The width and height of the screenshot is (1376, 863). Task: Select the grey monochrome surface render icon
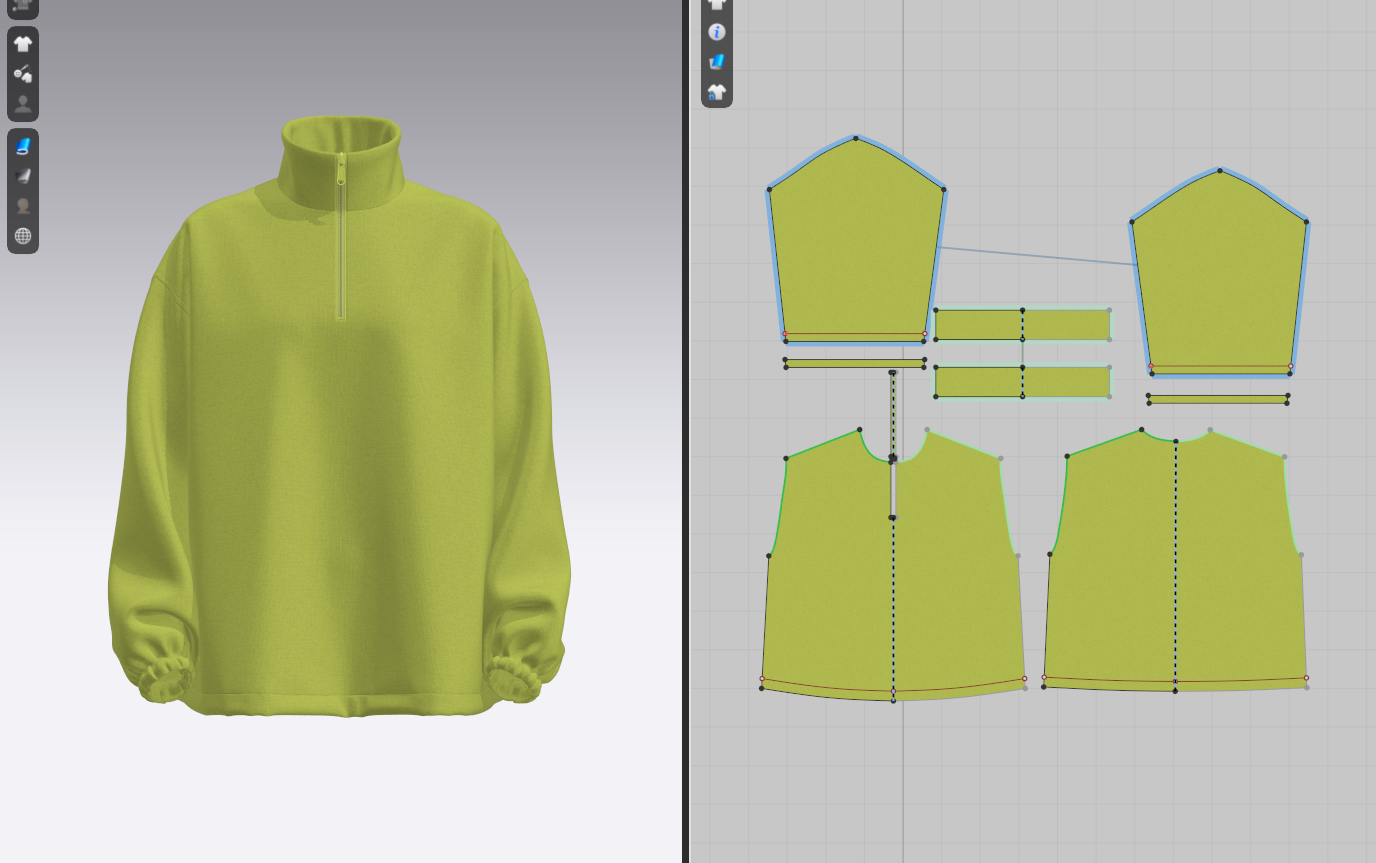[x=23, y=176]
